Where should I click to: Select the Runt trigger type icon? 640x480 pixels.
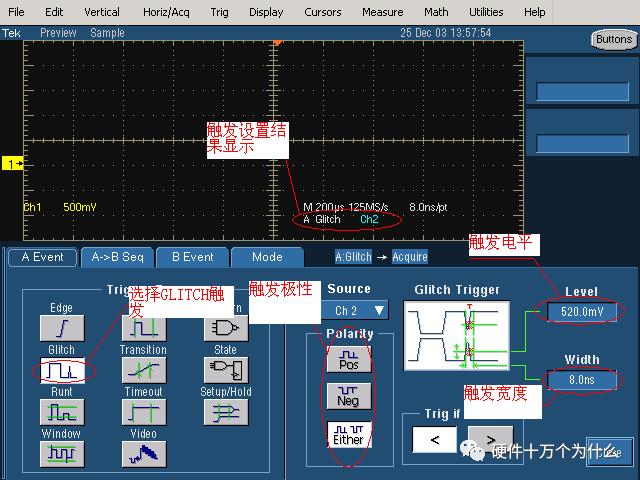[62, 412]
